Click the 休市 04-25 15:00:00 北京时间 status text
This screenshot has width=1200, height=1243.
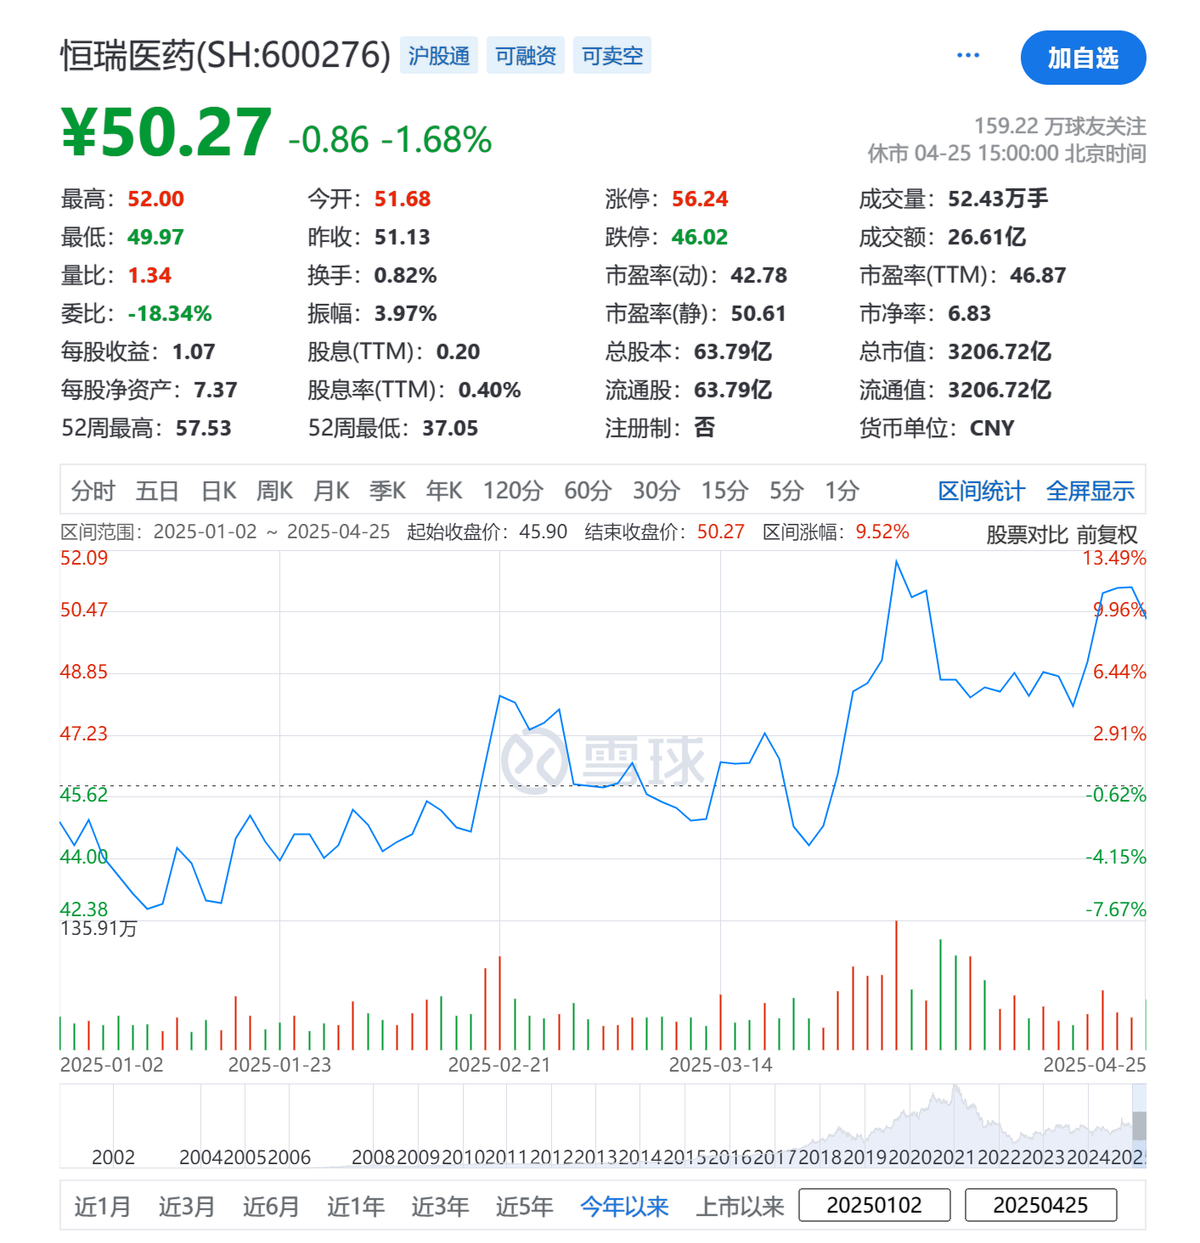click(x=1006, y=153)
